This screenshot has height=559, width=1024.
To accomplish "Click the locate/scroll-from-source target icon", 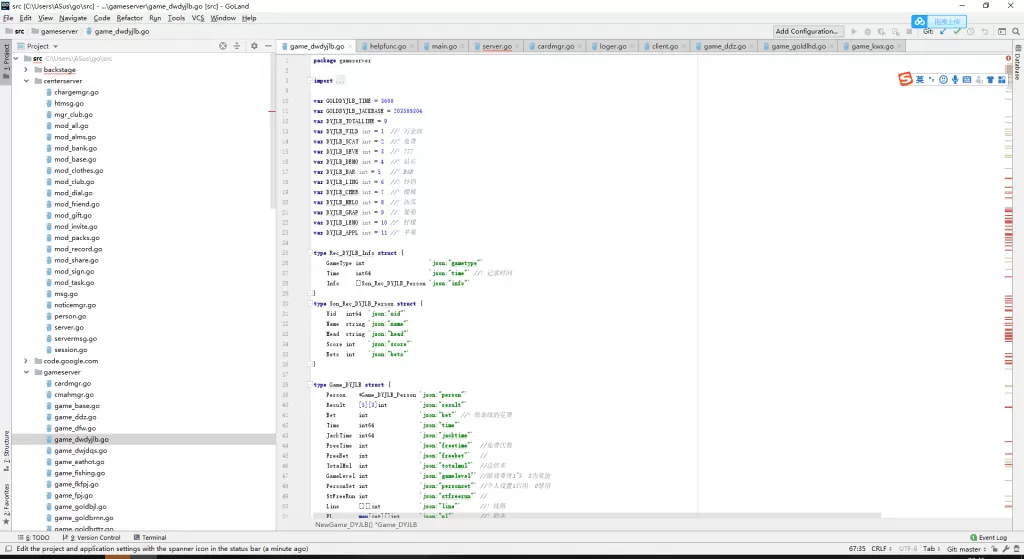I will tap(222, 46).
